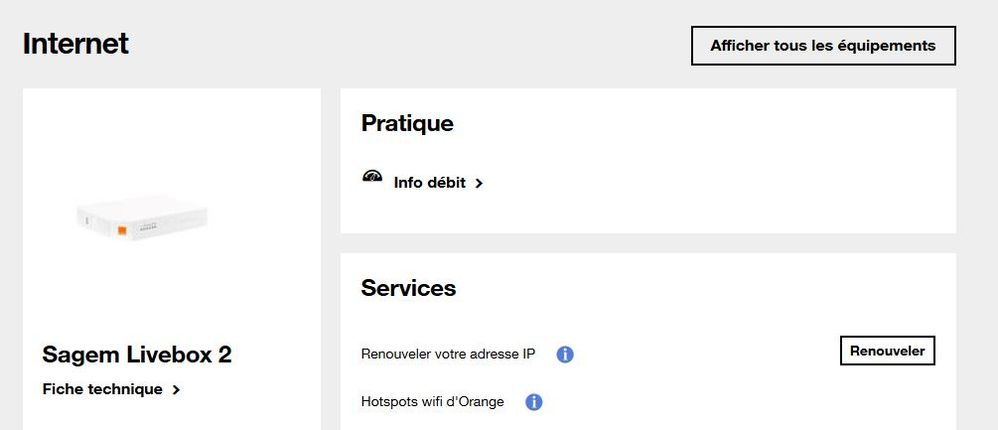This screenshot has width=998, height=430.
Task: Open the Fiche technique link
Action: 102,389
